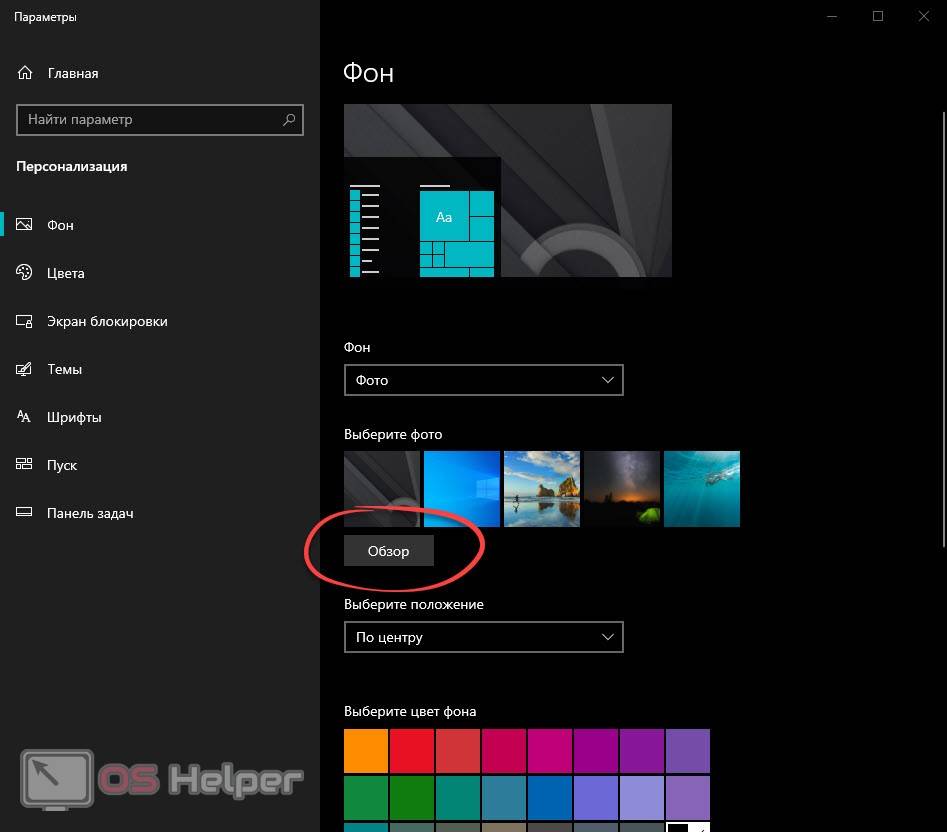947x832 pixels.
Task: Click the Фон picture icon in sidebar
Action: pos(25,225)
